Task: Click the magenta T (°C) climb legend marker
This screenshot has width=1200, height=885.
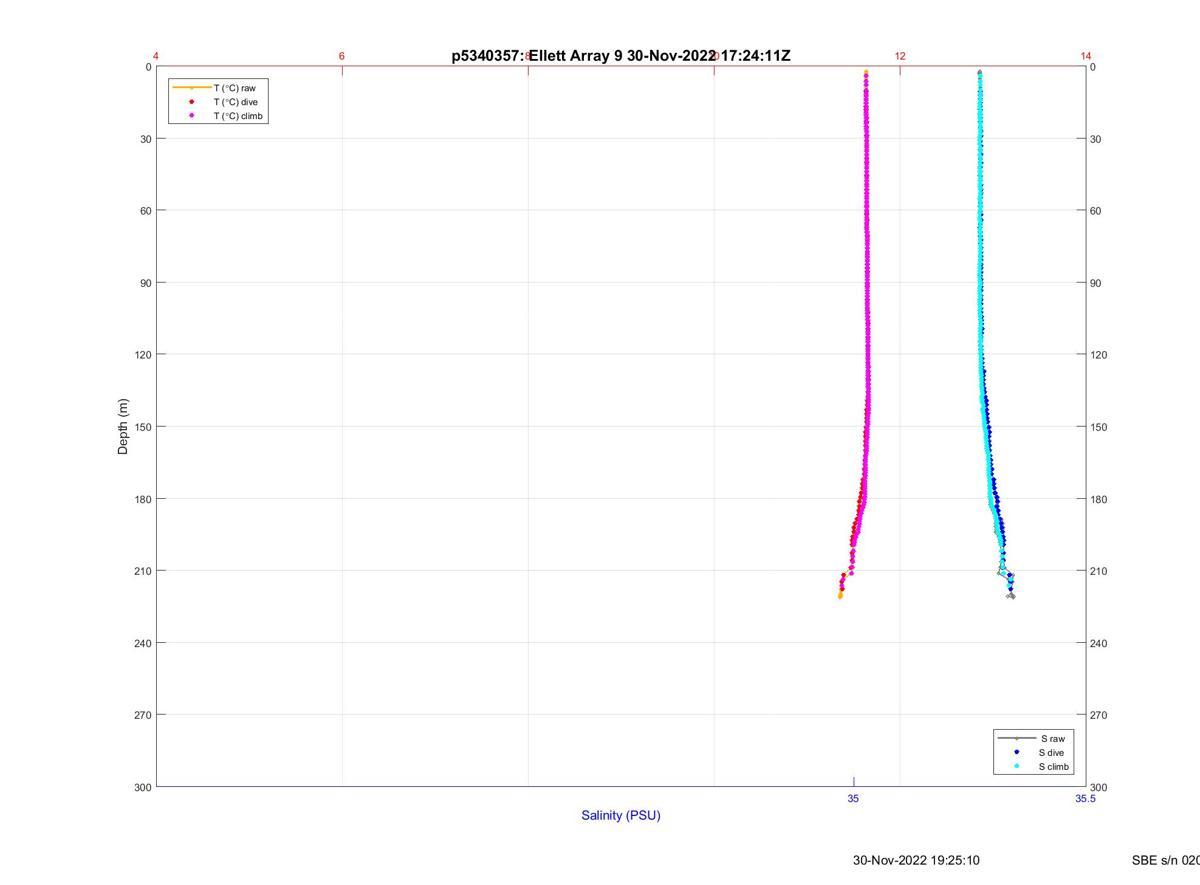Action: [191, 116]
